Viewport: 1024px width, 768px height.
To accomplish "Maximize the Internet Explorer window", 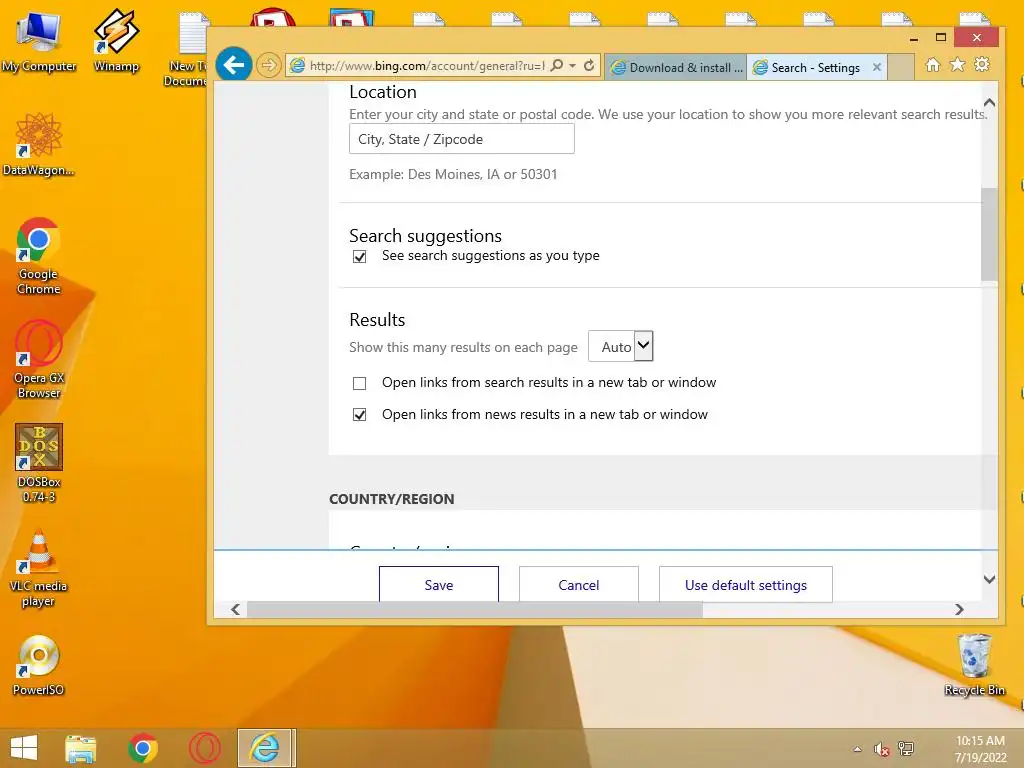I will click(940, 37).
